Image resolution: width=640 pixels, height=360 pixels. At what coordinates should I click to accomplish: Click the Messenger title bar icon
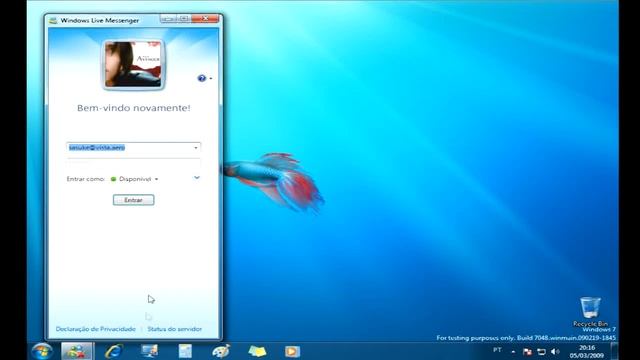click(x=53, y=20)
